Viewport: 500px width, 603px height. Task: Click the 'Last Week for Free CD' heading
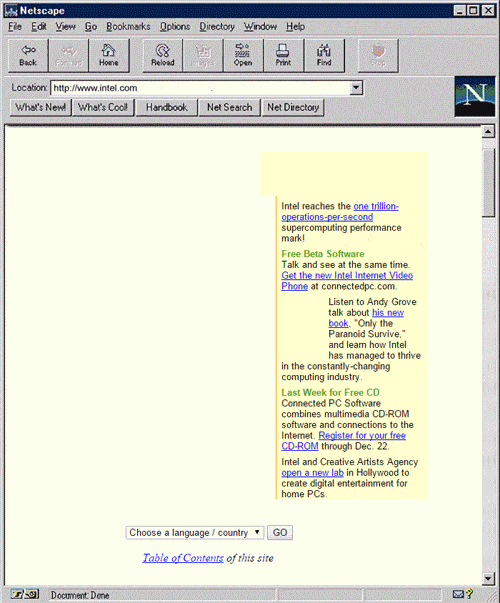tap(330, 393)
